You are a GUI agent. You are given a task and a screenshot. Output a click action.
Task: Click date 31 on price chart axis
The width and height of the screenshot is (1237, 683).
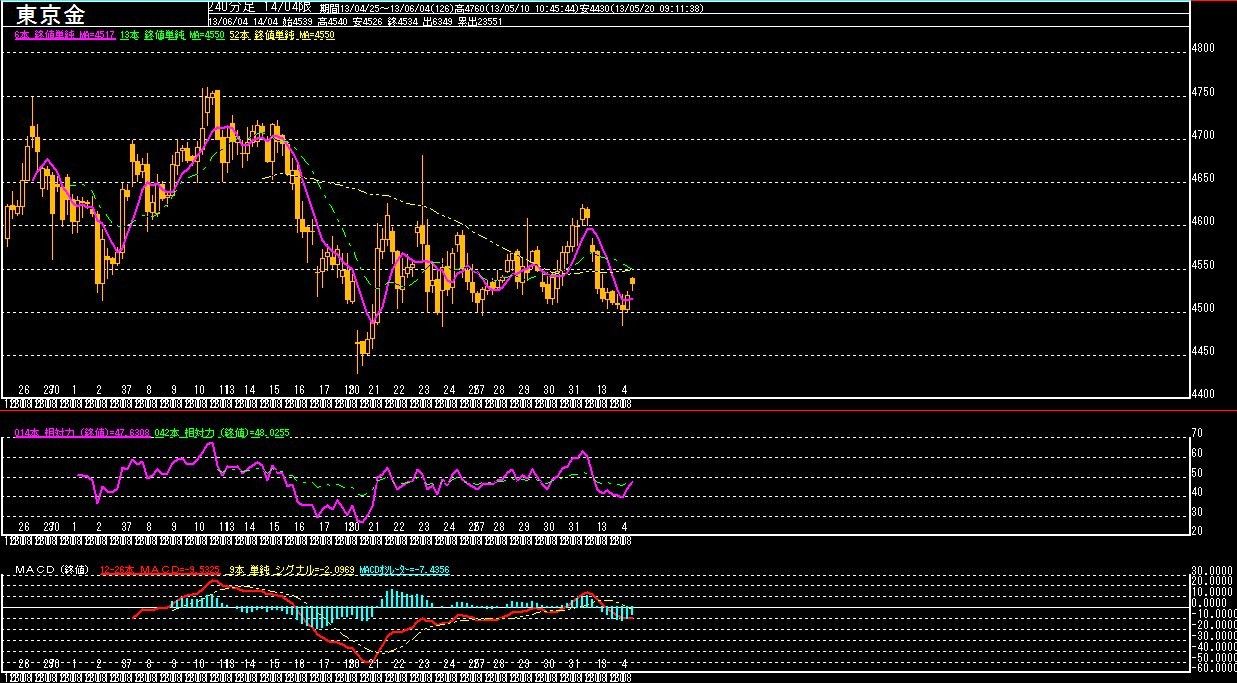tap(574, 389)
